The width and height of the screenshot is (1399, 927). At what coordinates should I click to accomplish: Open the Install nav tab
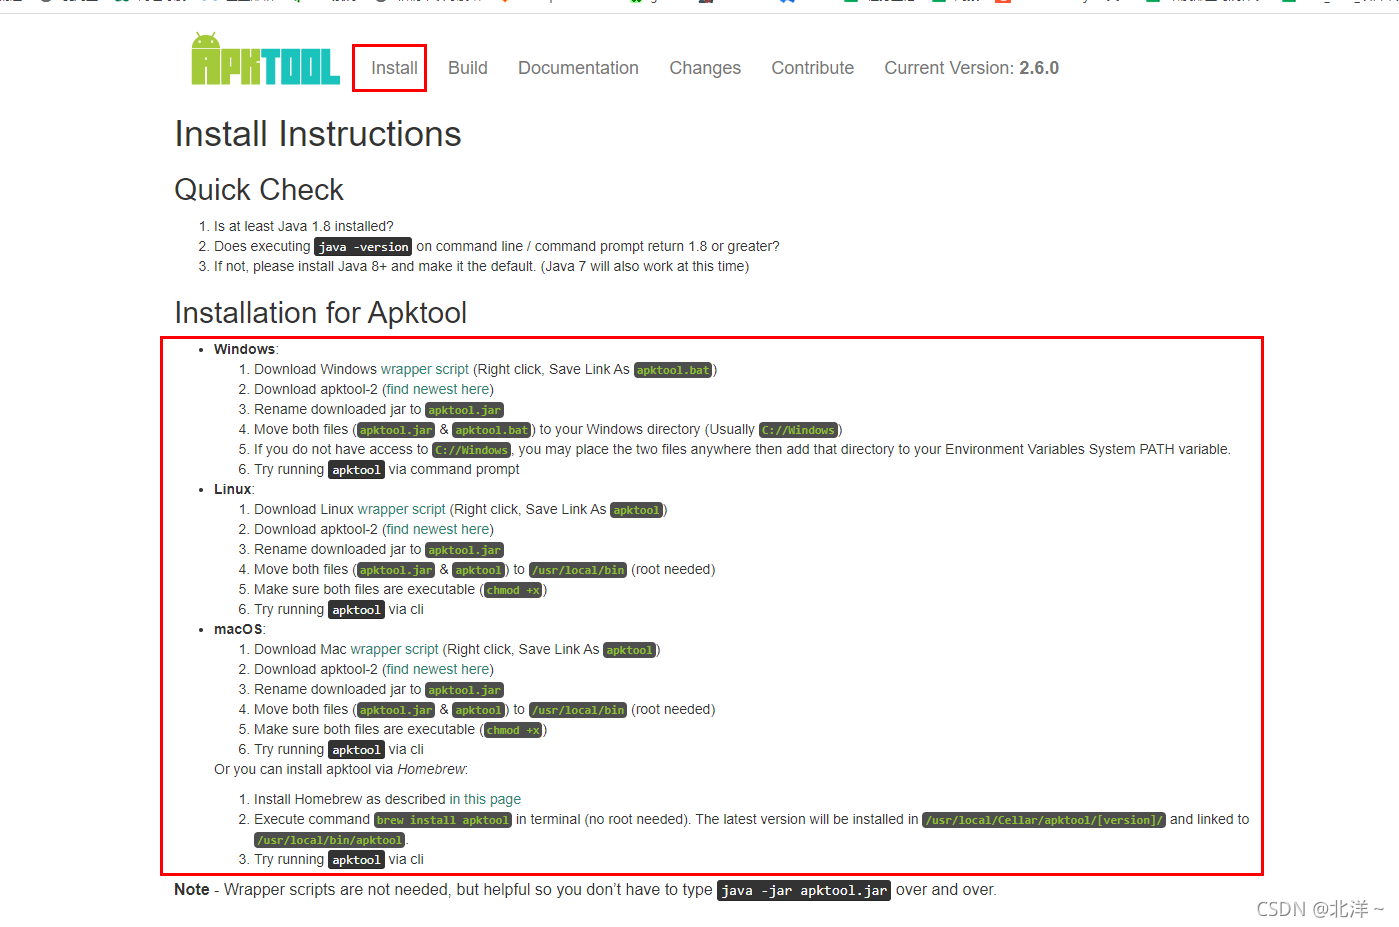(394, 68)
